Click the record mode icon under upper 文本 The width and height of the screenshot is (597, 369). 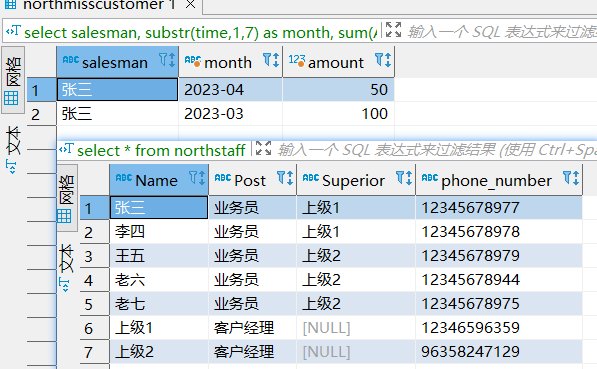pos(11,166)
